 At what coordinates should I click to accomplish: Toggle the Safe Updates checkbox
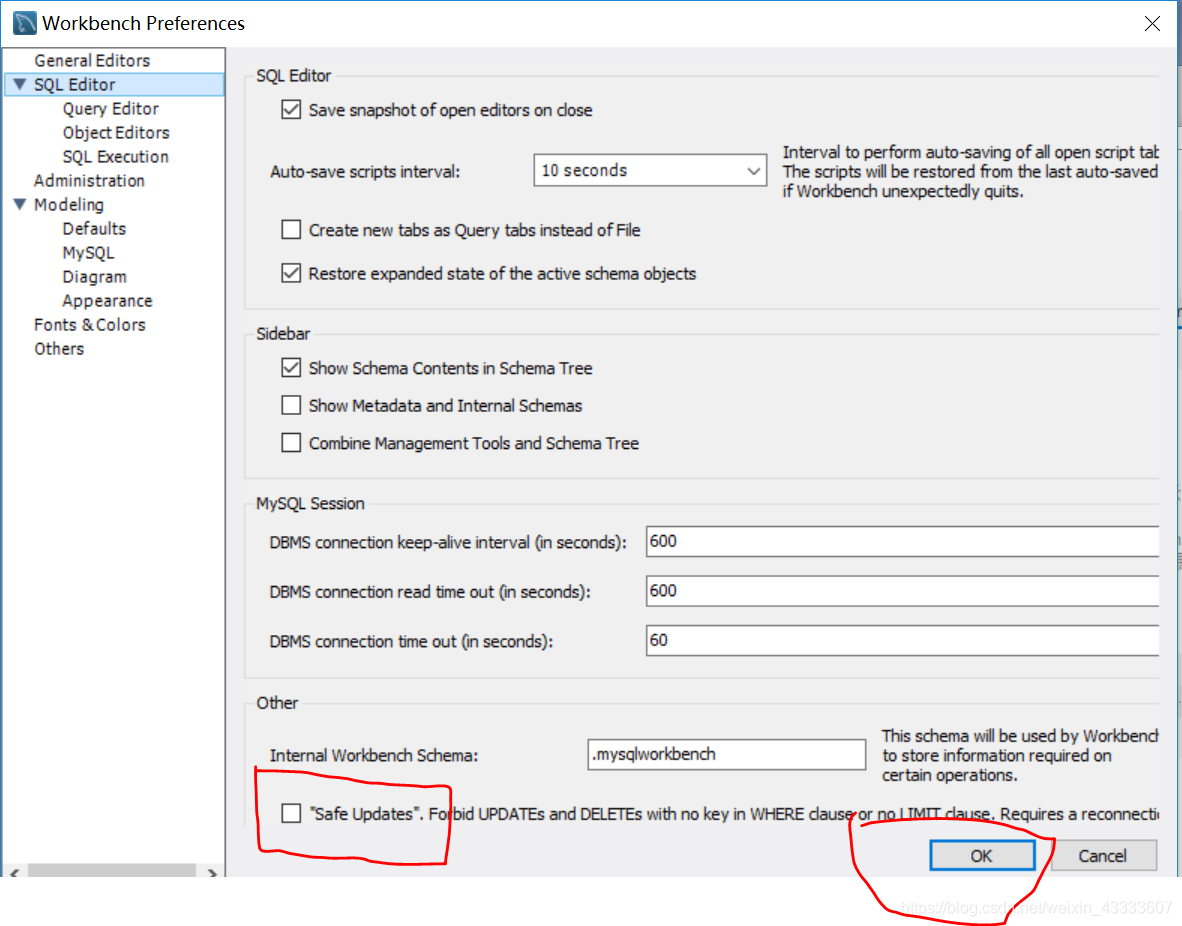pos(291,814)
